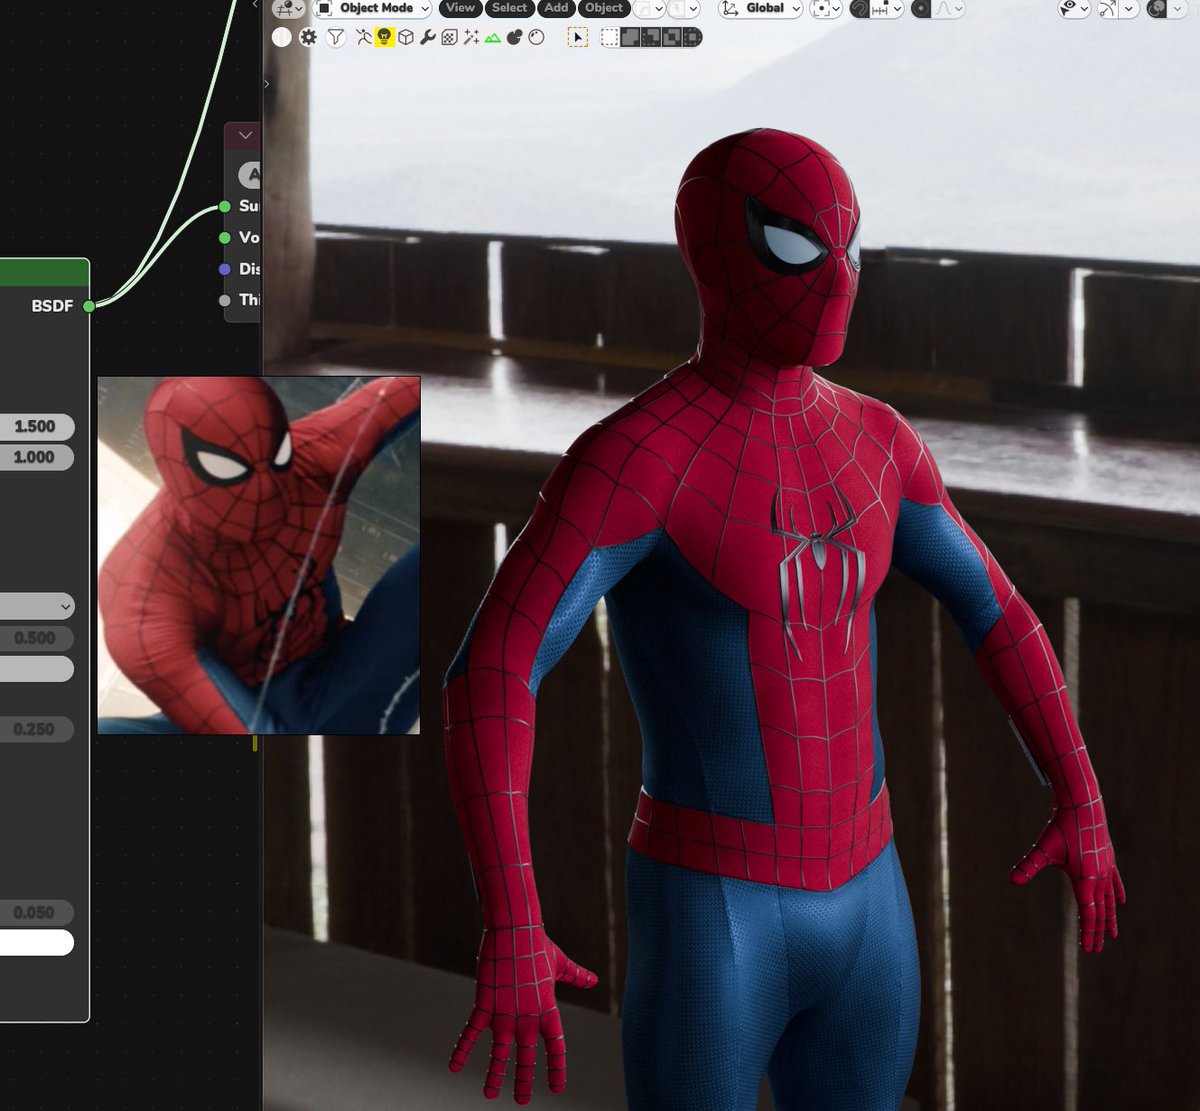The width and height of the screenshot is (1200, 1111).
Task: Click the 0.250 value field
Action: [x=37, y=730]
